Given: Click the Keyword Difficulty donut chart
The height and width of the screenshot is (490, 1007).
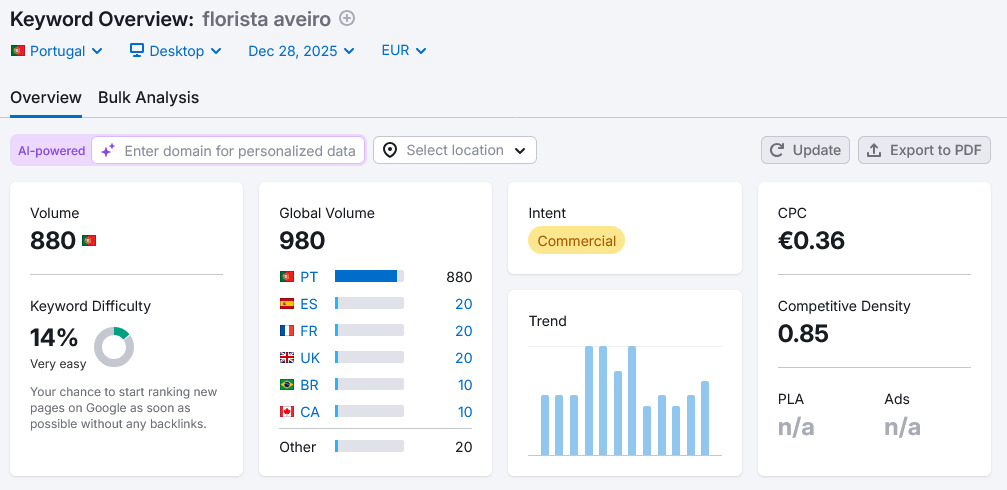Looking at the screenshot, I should pyautogui.click(x=114, y=347).
